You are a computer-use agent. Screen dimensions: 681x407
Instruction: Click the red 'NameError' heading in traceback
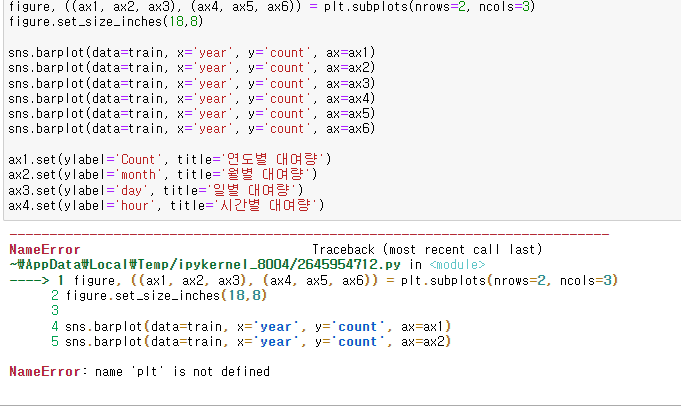(x=45, y=249)
